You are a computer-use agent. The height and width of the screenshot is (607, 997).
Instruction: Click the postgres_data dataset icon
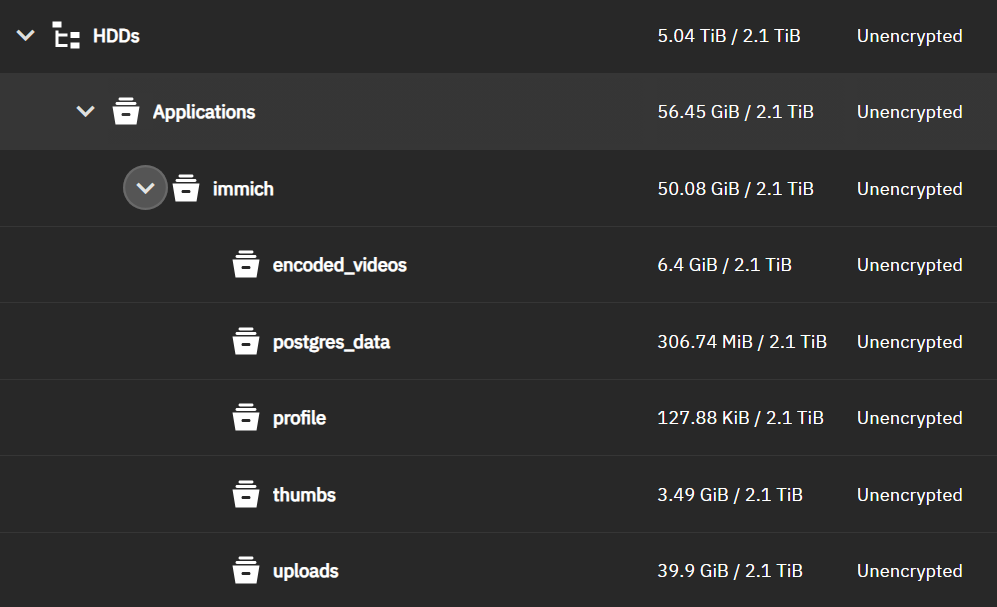(x=246, y=341)
